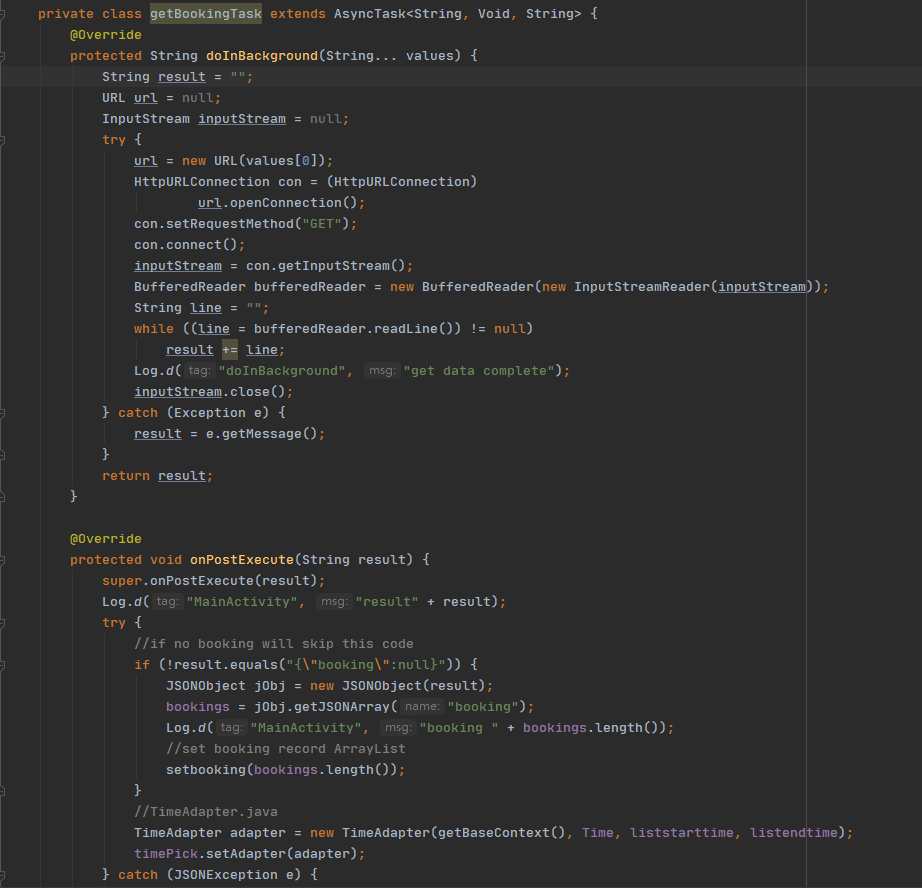Collapse the doInBackground method fold marker
The width and height of the screenshot is (922, 888).
point(2,56)
